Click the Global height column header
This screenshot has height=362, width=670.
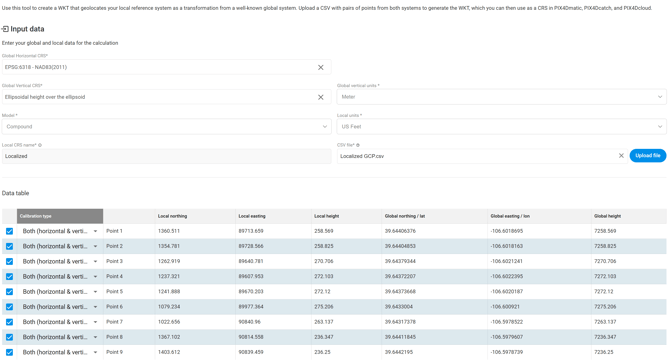629,216
